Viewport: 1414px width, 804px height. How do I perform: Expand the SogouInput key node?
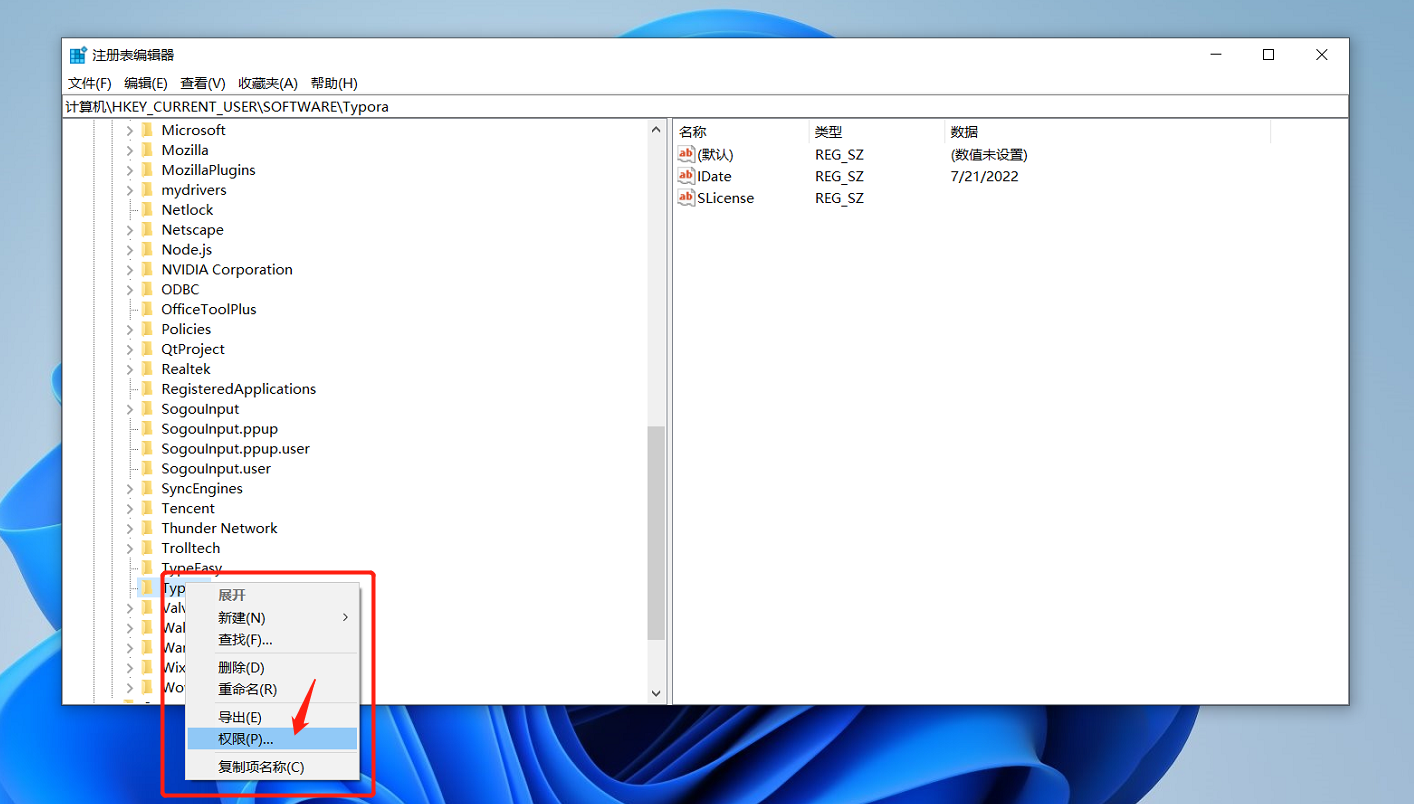coord(130,409)
